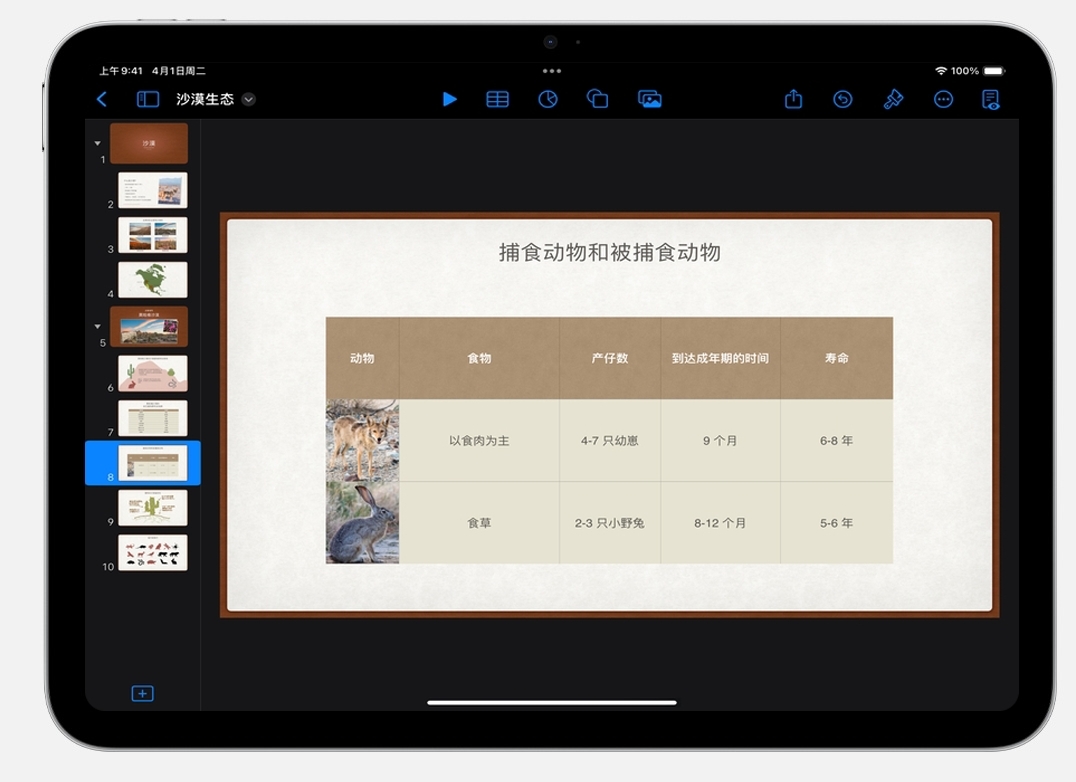The height and width of the screenshot is (782, 1076).
Task: Select the slide title 捕食动物和被捕食动物
Action: coord(609,253)
